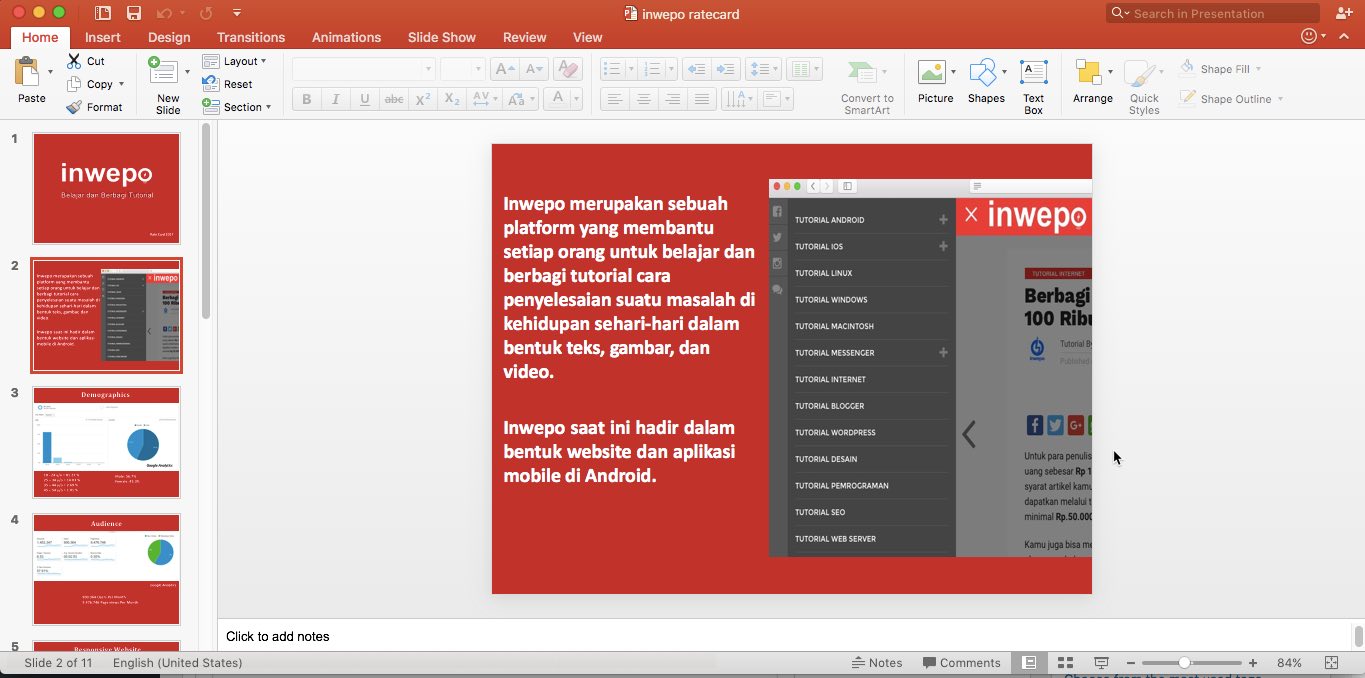Switch to Slide Sorter view
The width and height of the screenshot is (1365, 678).
(1065, 663)
